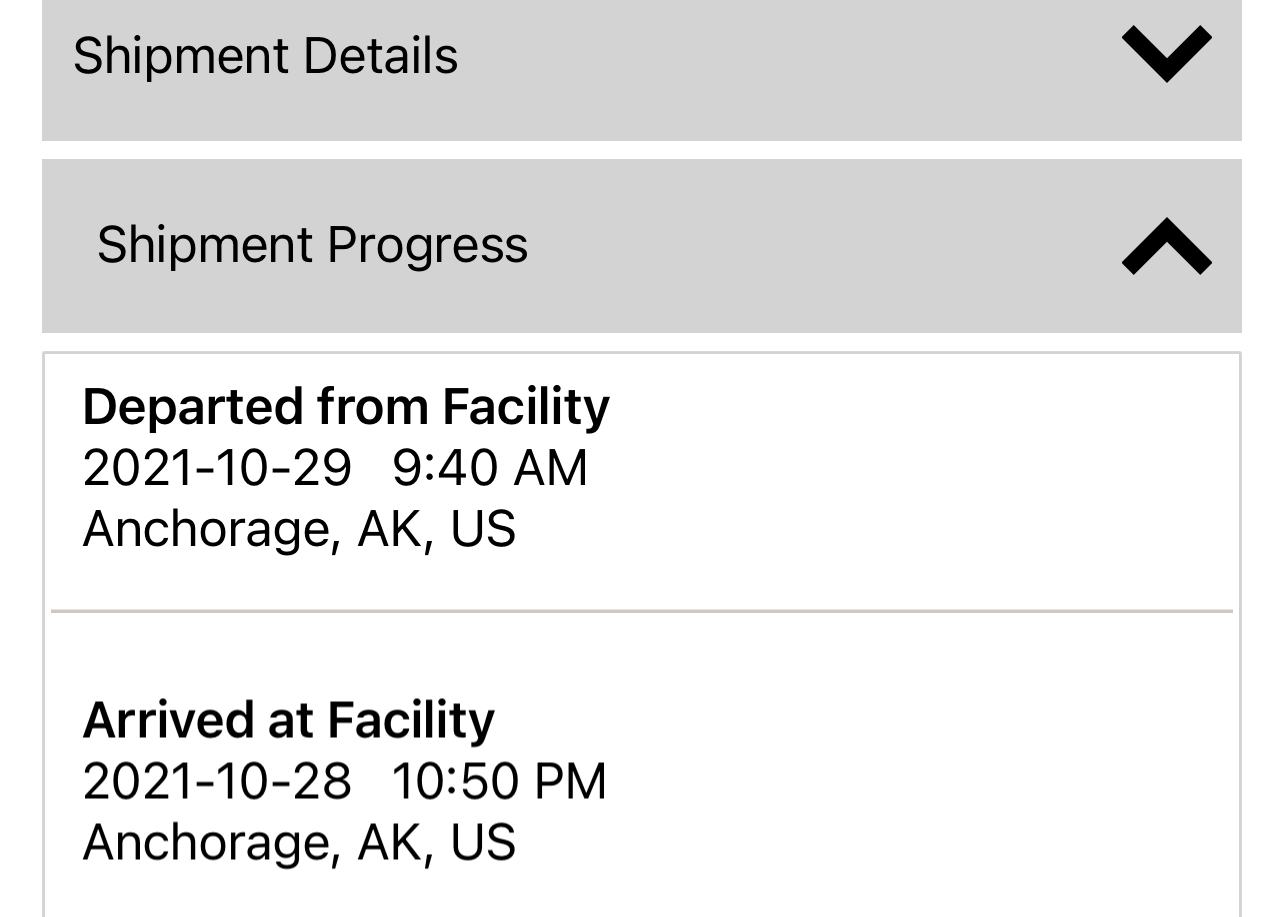The width and height of the screenshot is (1284, 917).
Task: Click the word Facility in Departed heading
Action: point(526,407)
